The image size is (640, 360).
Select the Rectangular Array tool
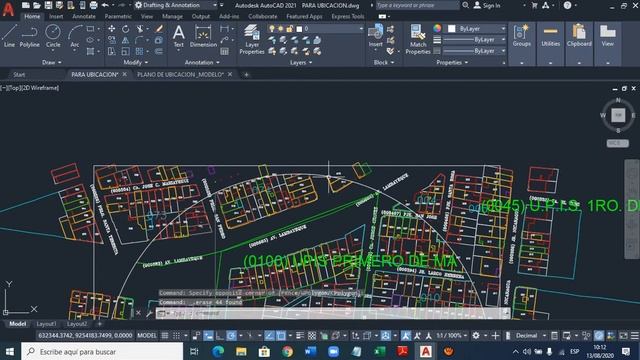click(x=139, y=51)
